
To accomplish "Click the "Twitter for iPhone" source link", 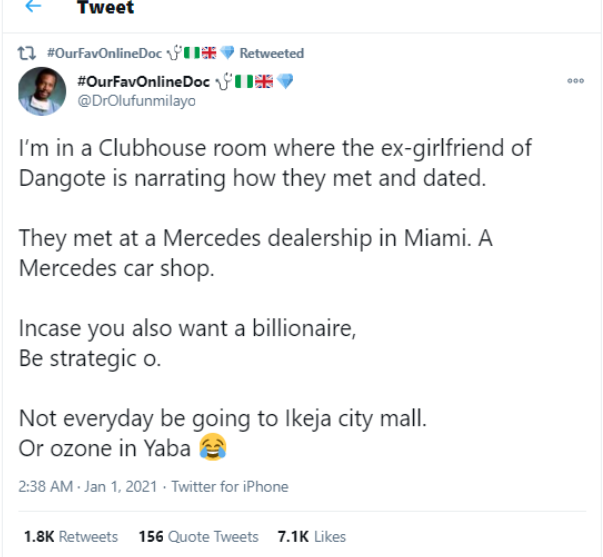I will point(230,487).
